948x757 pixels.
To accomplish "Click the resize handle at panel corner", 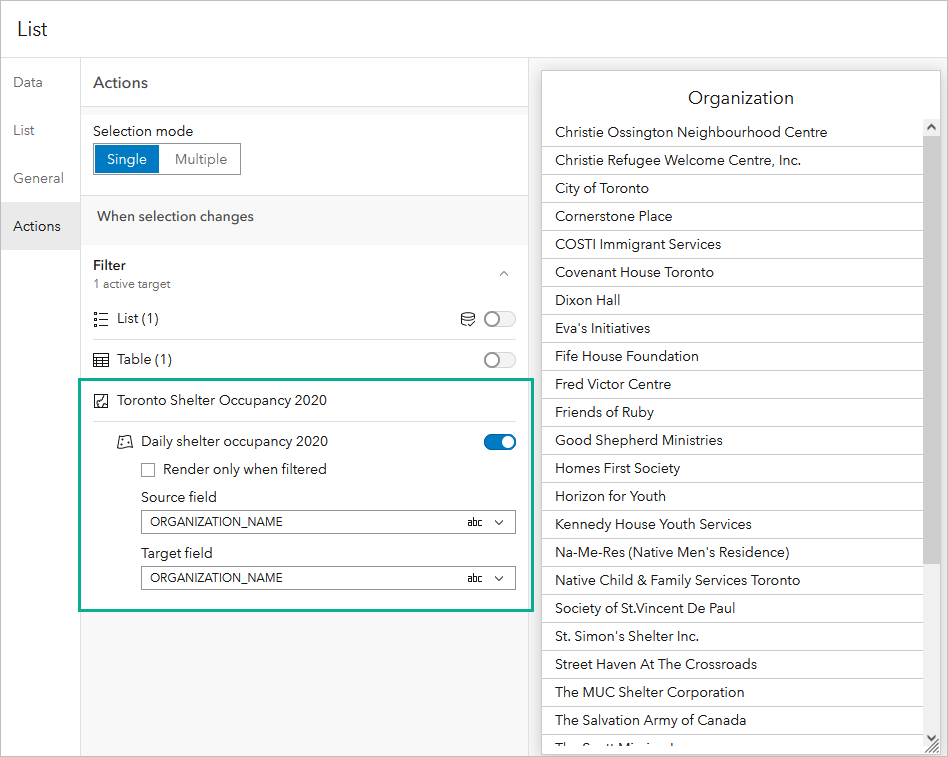I will pyautogui.click(x=932, y=746).
